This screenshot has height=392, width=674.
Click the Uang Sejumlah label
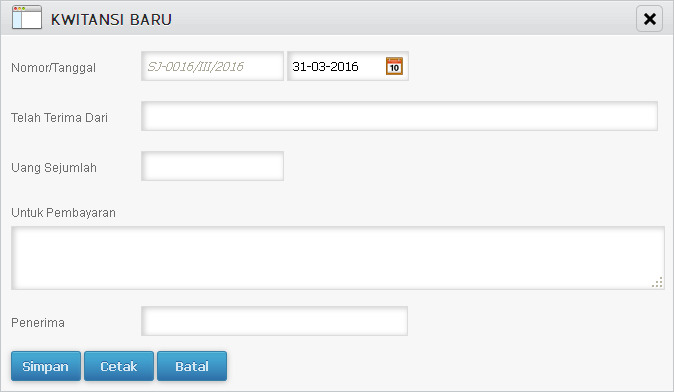[54, 168]
